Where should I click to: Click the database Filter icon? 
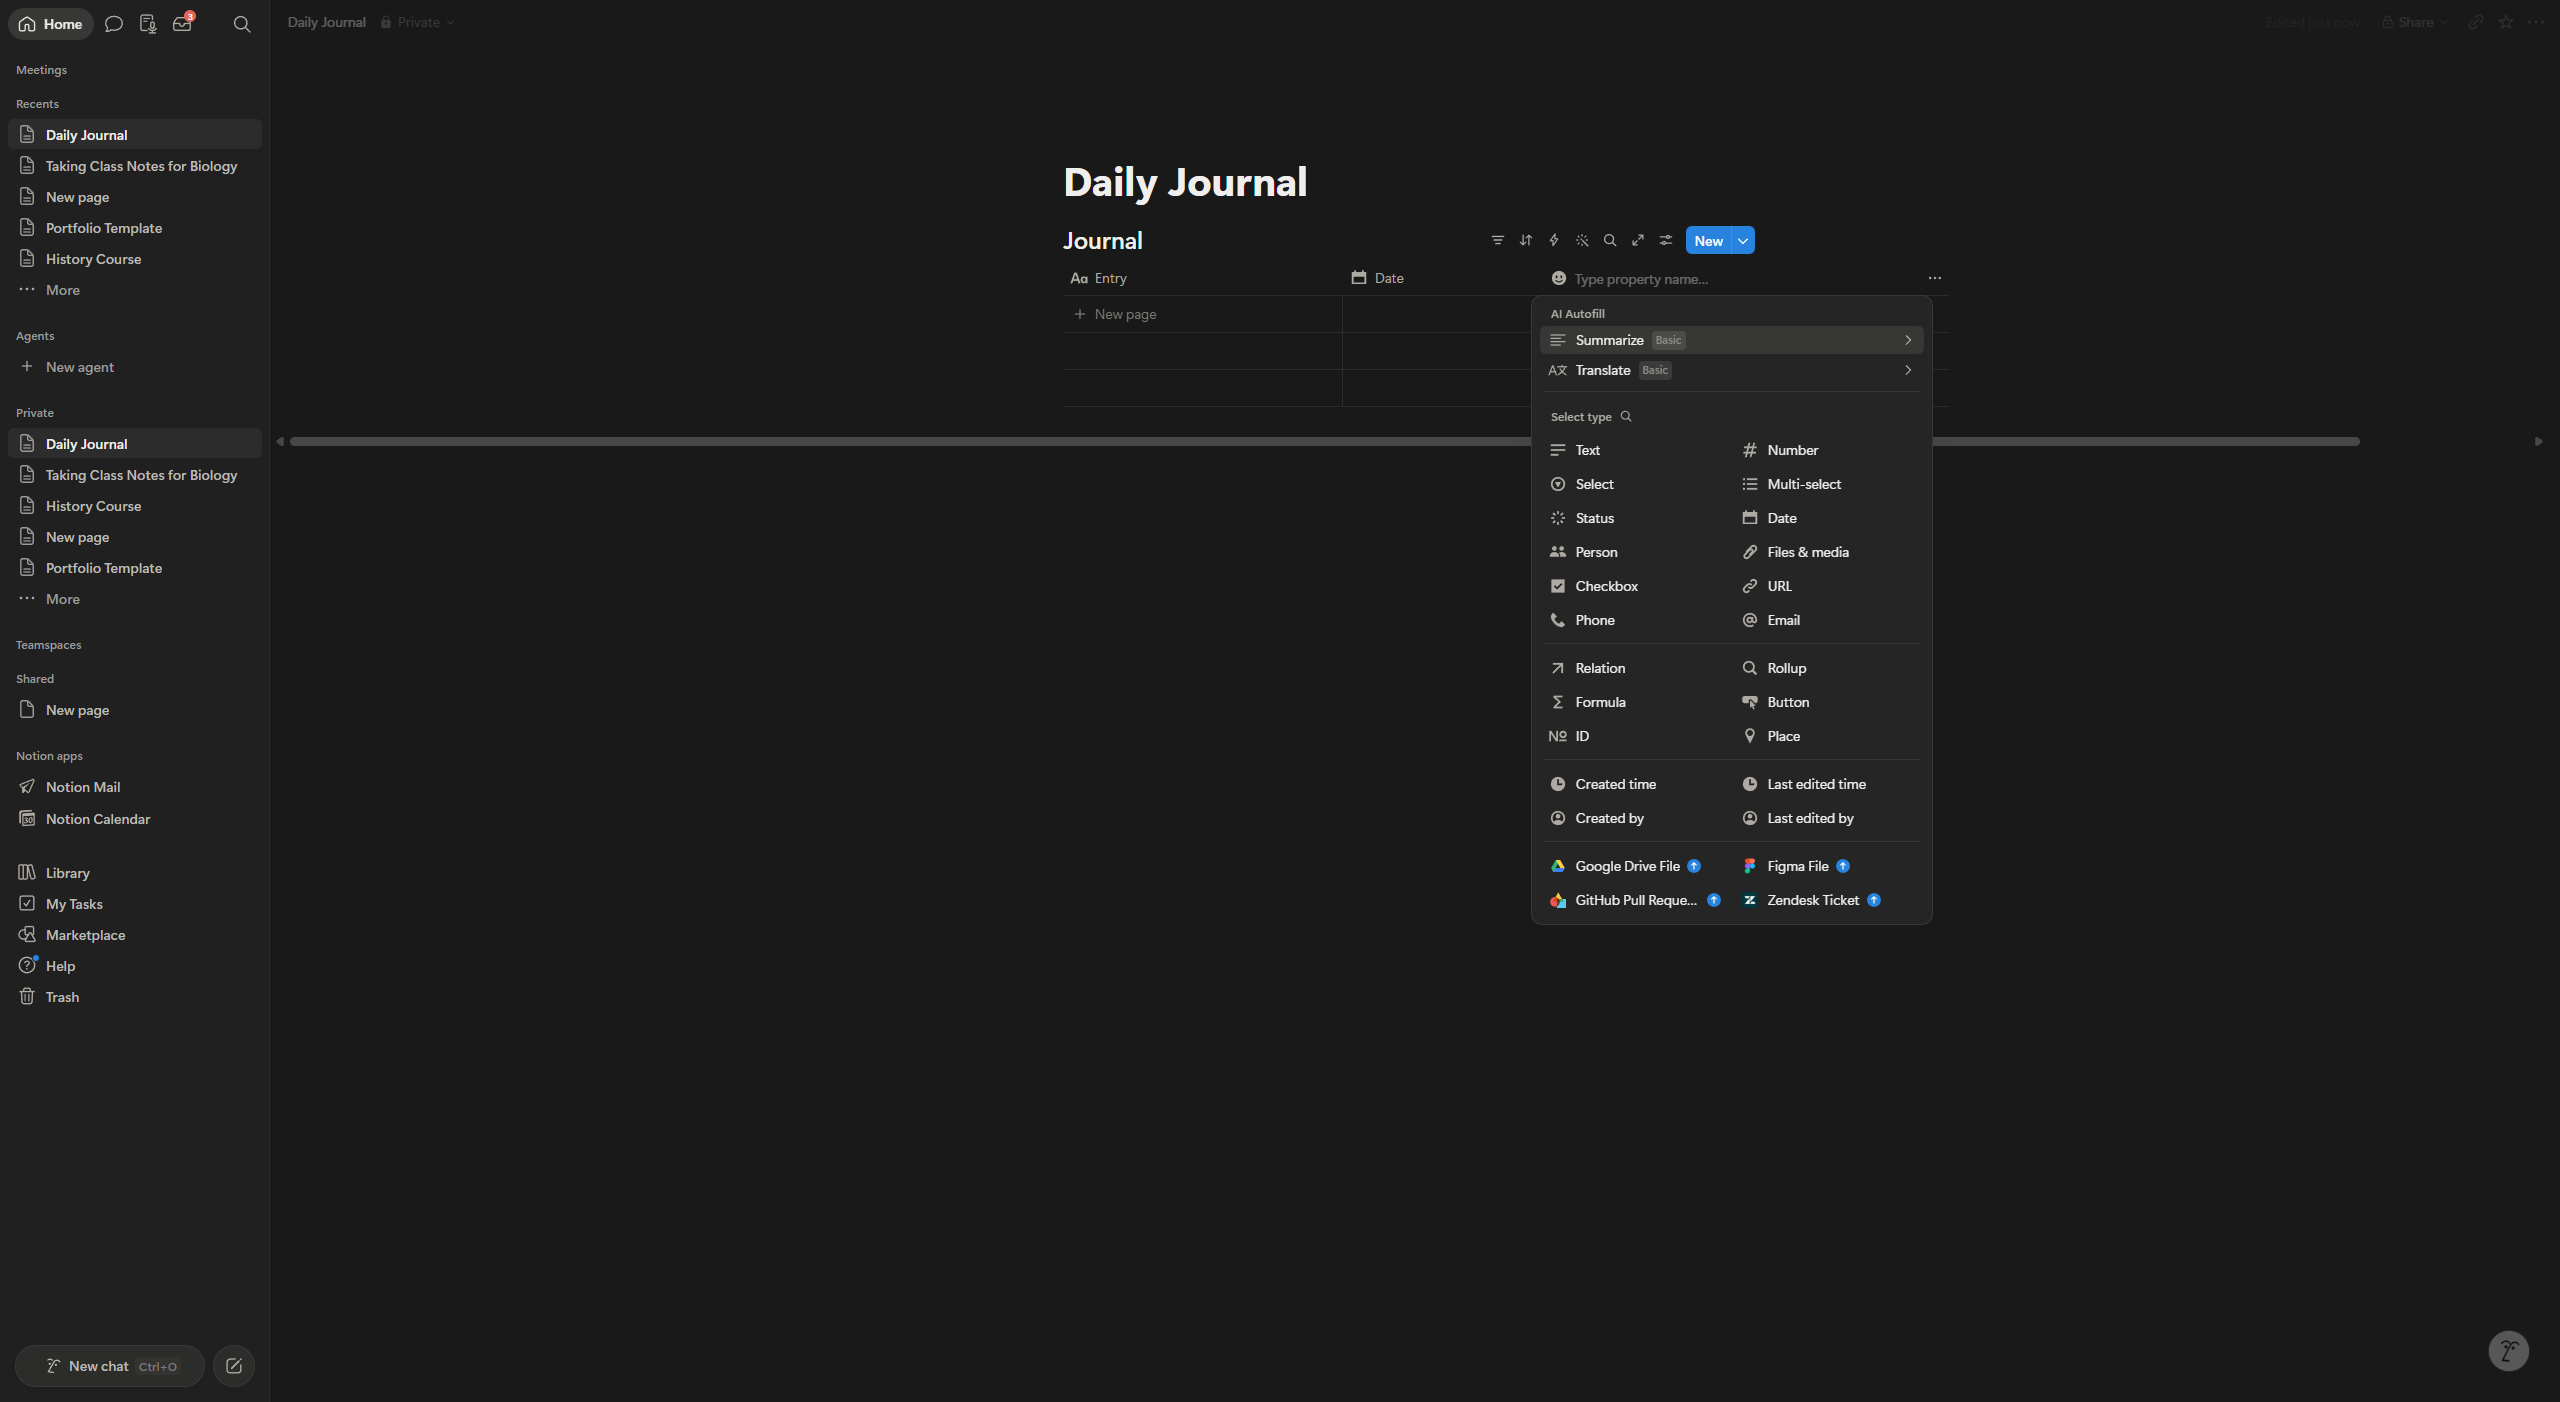tap(1497, 240)
